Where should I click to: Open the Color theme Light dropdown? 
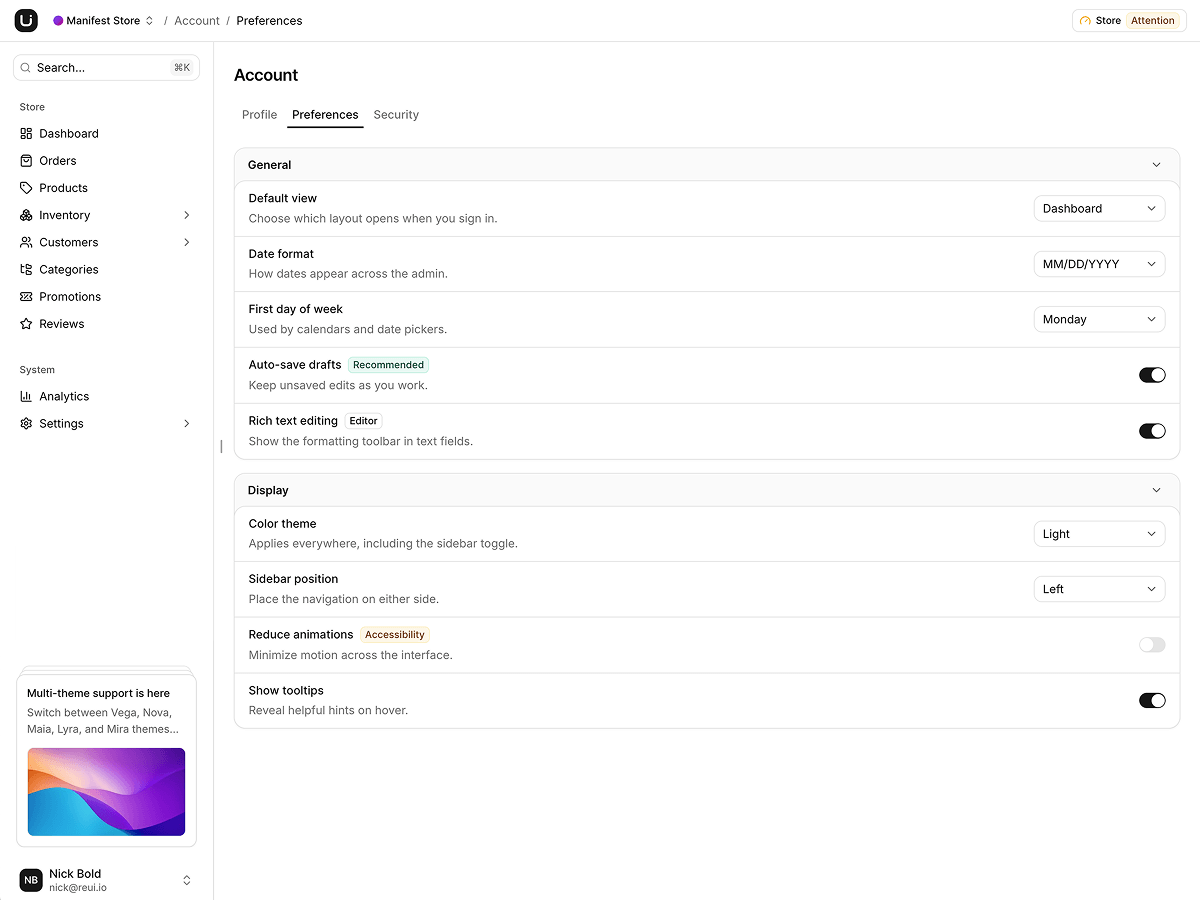coord(1099,534)
